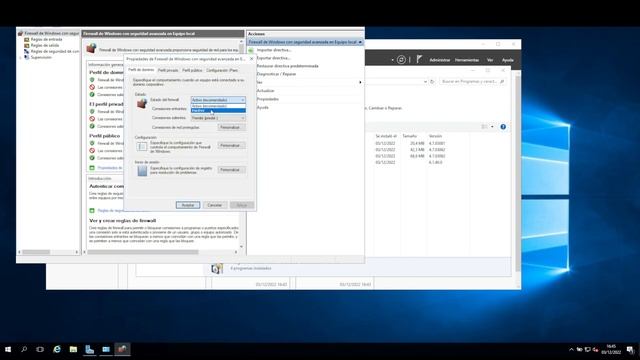Open Administrar menu in Server Manager
Image resolution: width=640 pixels, height=360 pixels.
click(x=439, y=60)
